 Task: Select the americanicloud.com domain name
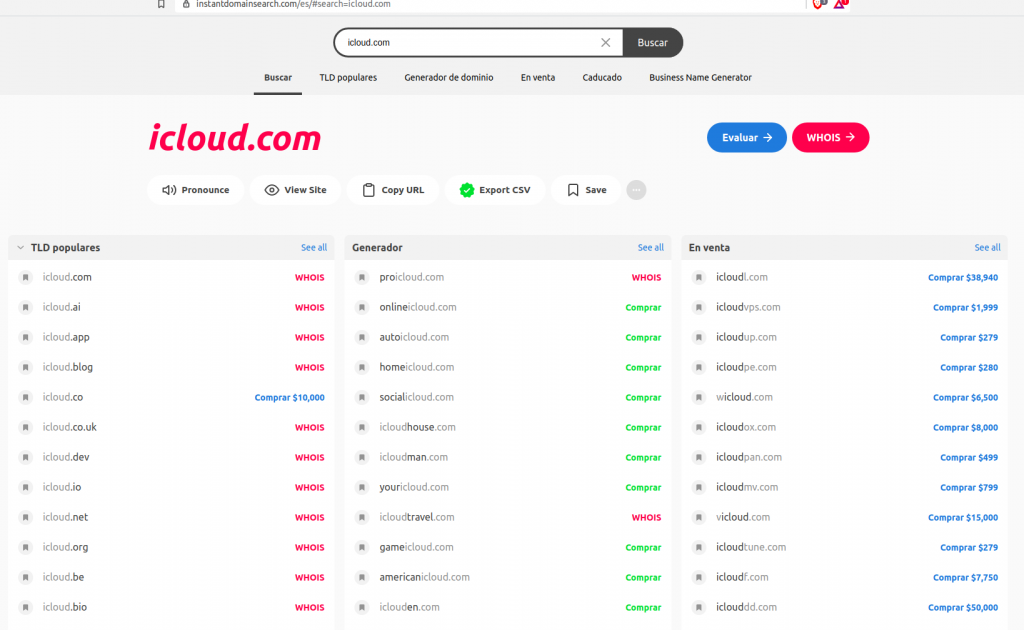tap(424, 577)
